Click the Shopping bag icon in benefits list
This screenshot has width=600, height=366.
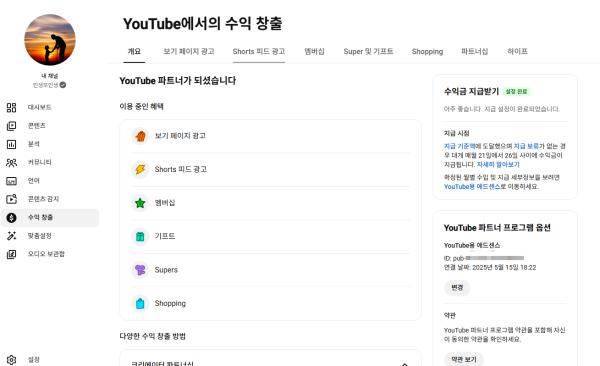[x=140, y=303]
